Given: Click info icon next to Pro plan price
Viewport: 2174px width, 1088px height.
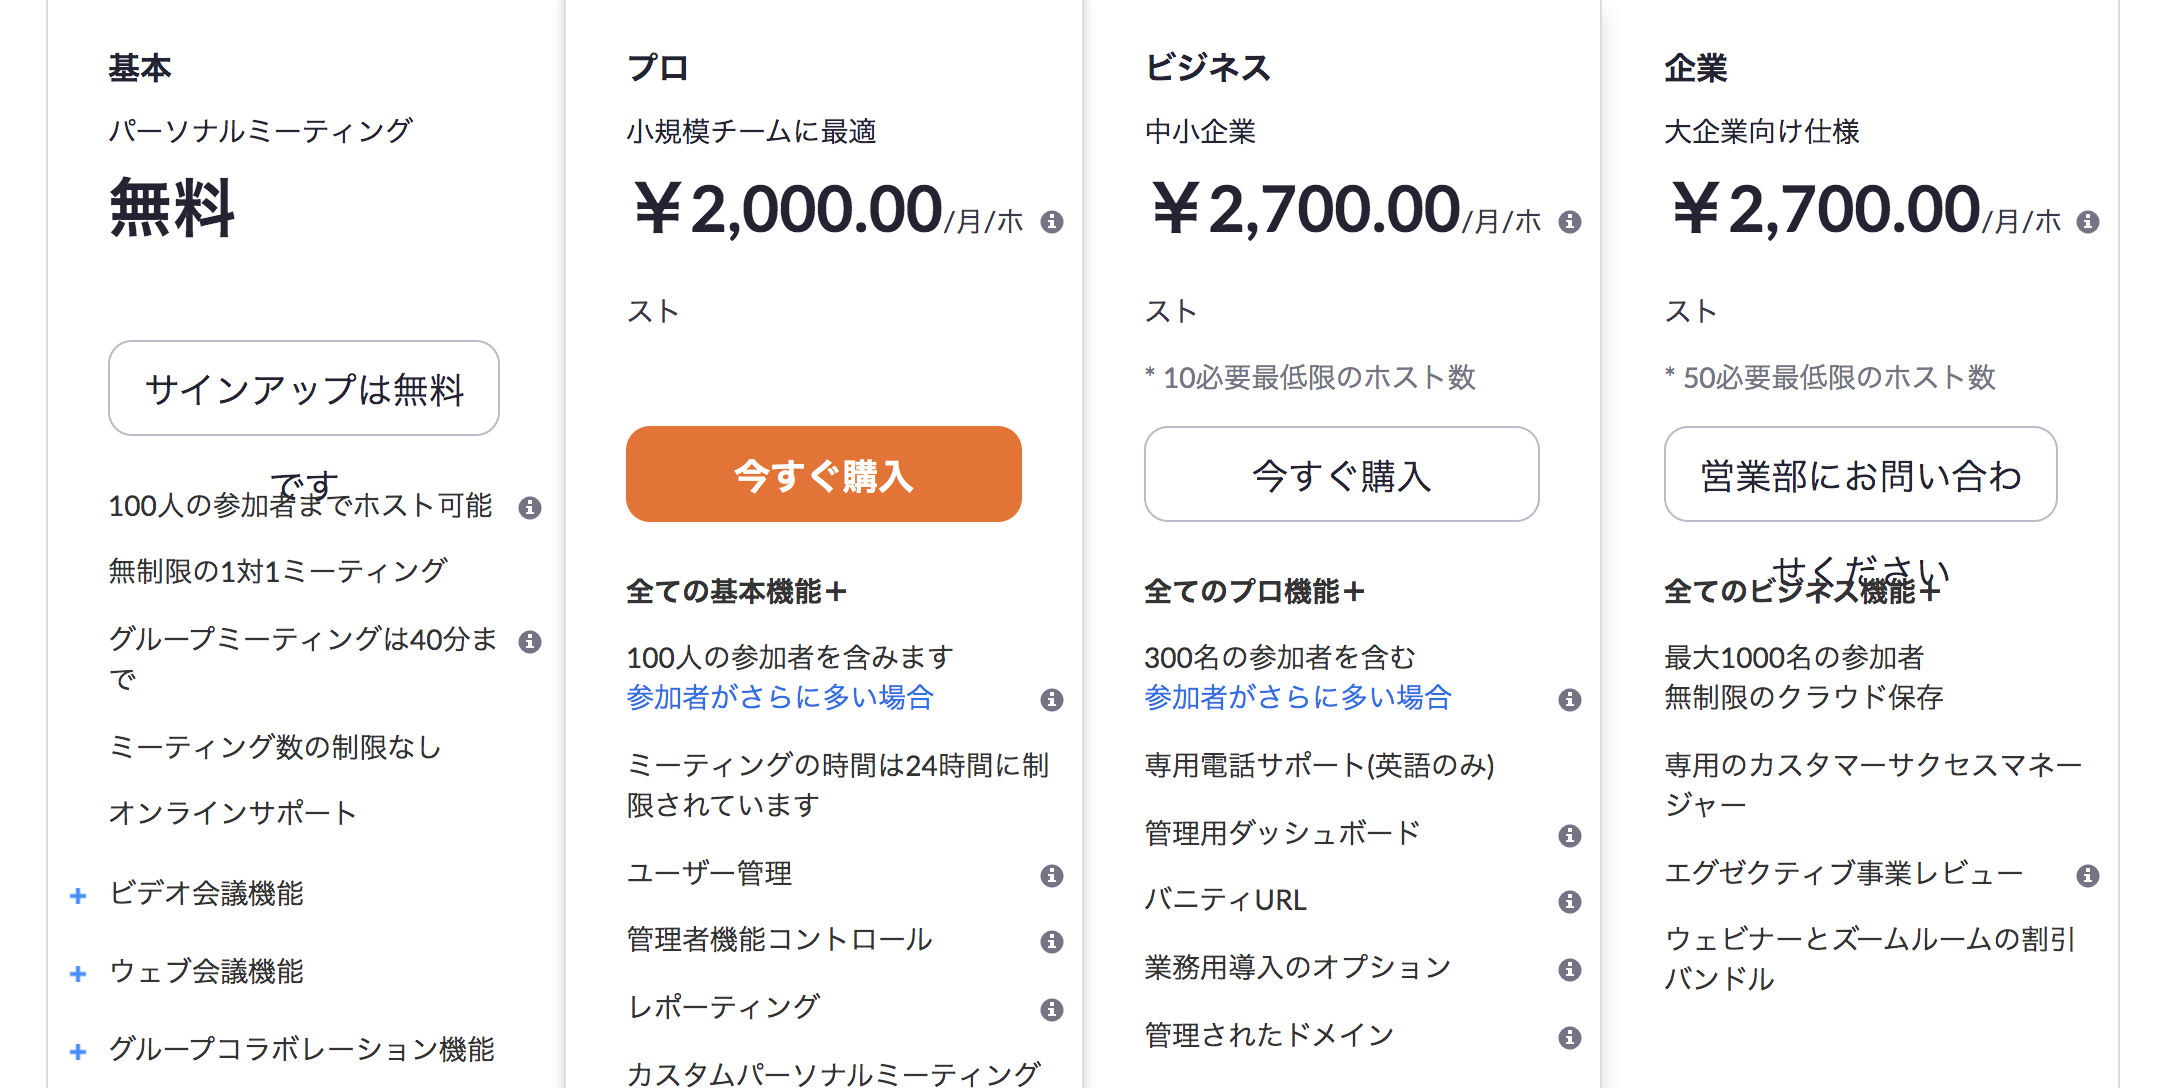Looking at the screenshot, I should pos(1051,222).
